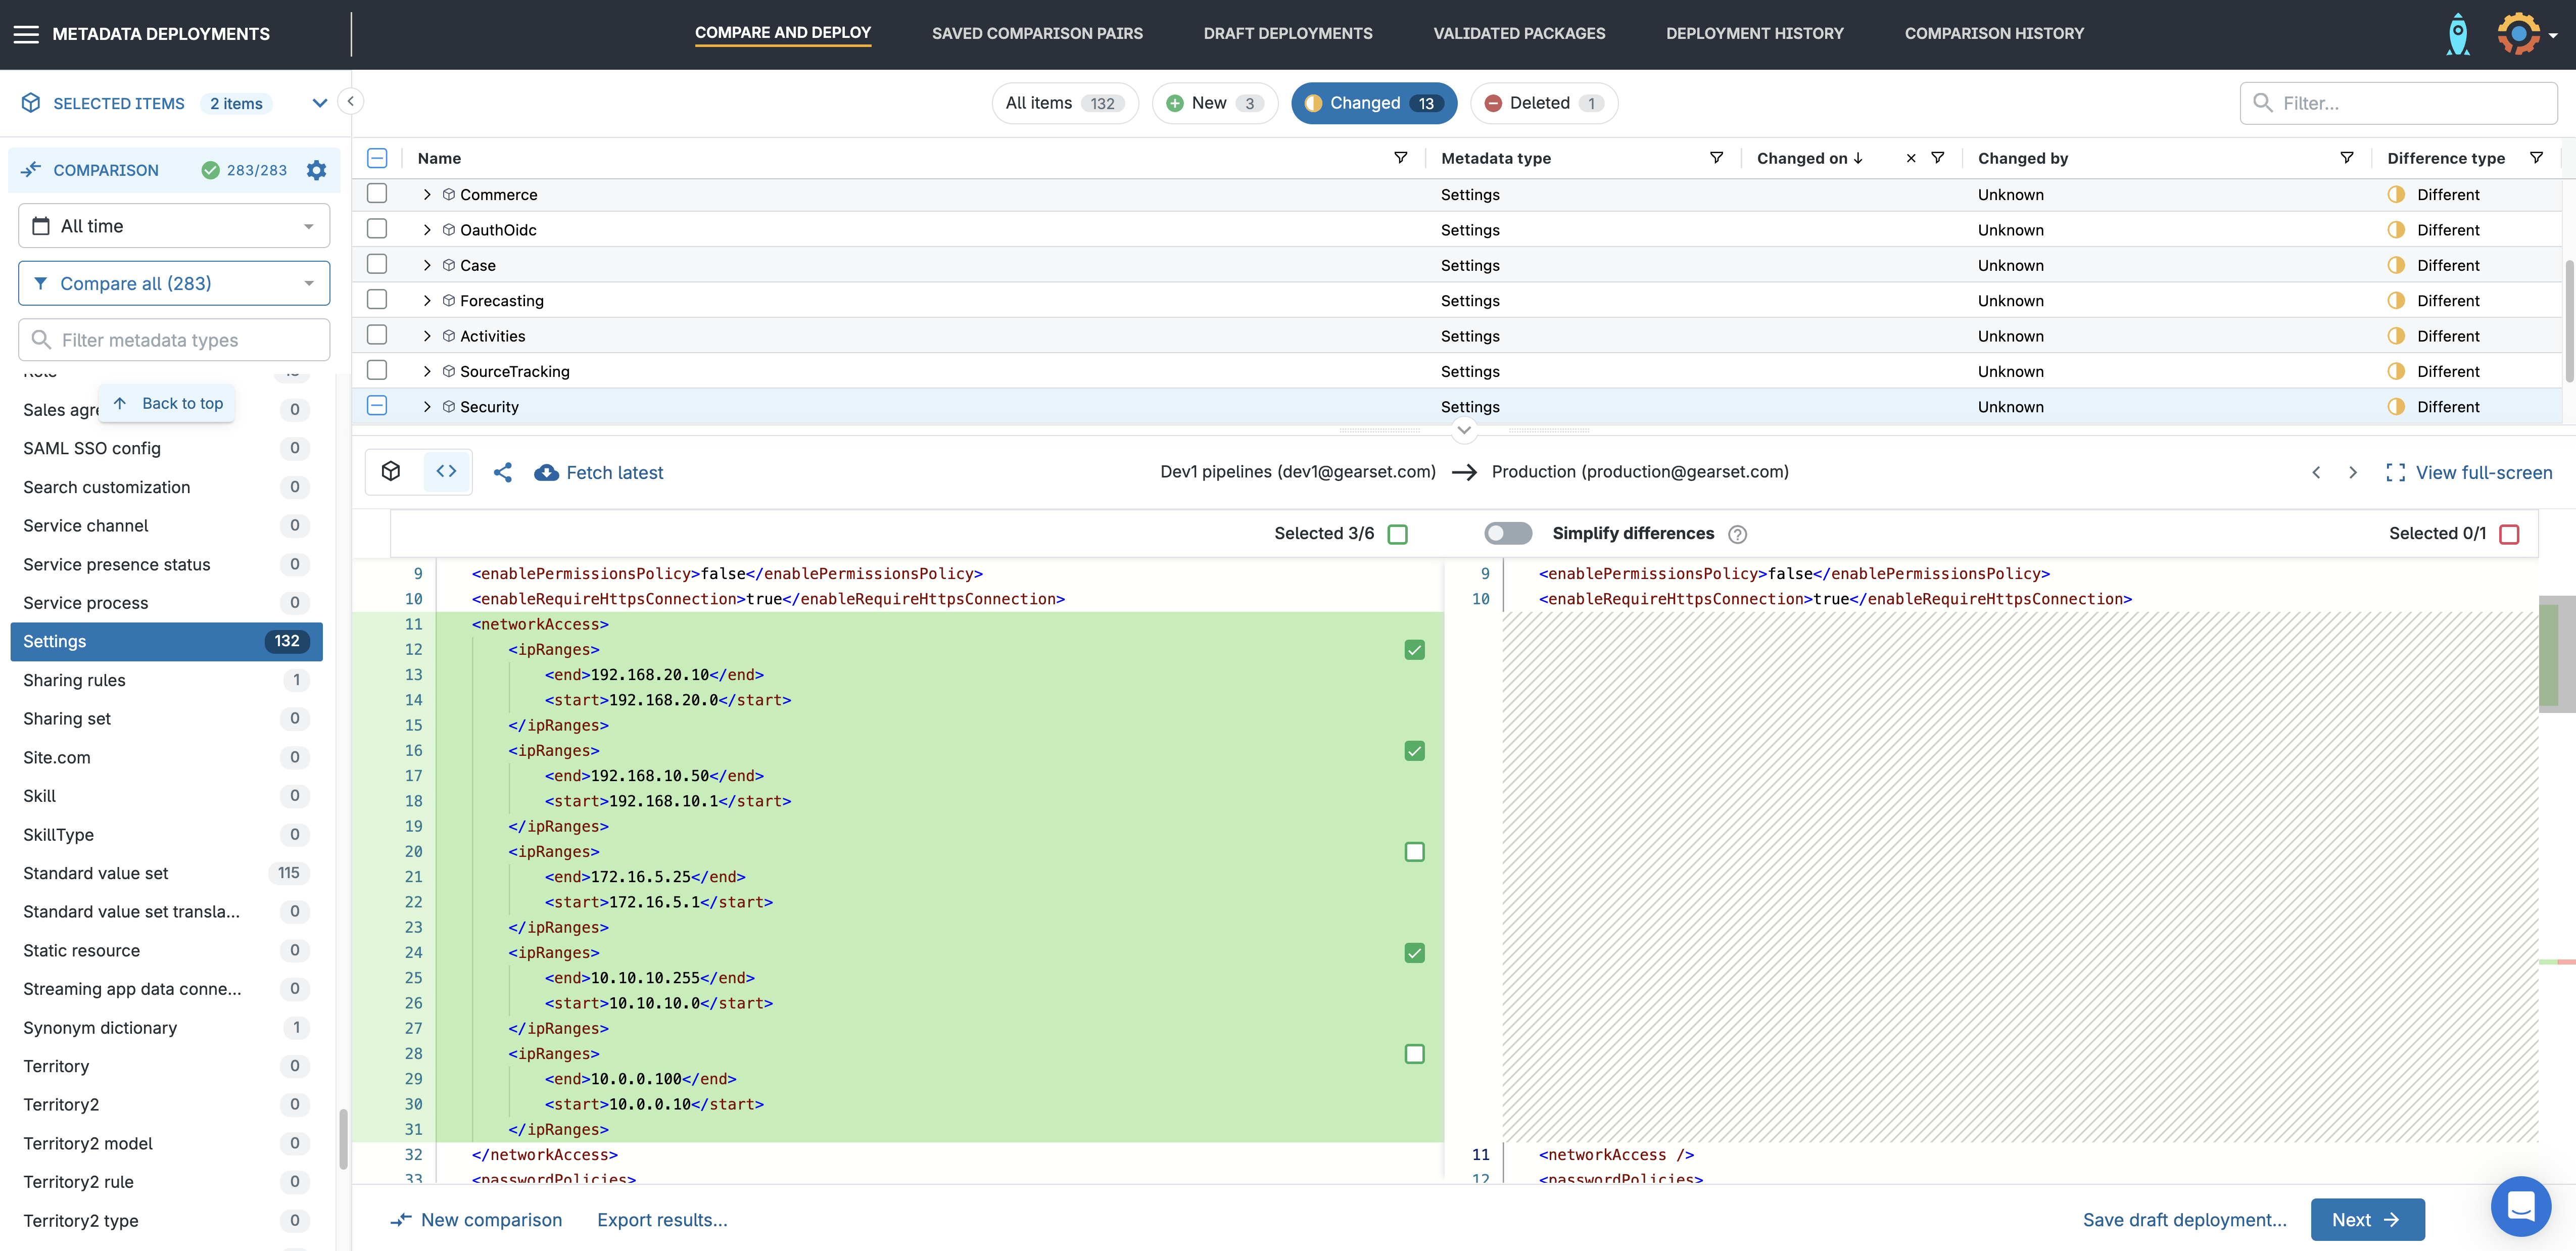Filter the Name column

tap(1400, 158)
